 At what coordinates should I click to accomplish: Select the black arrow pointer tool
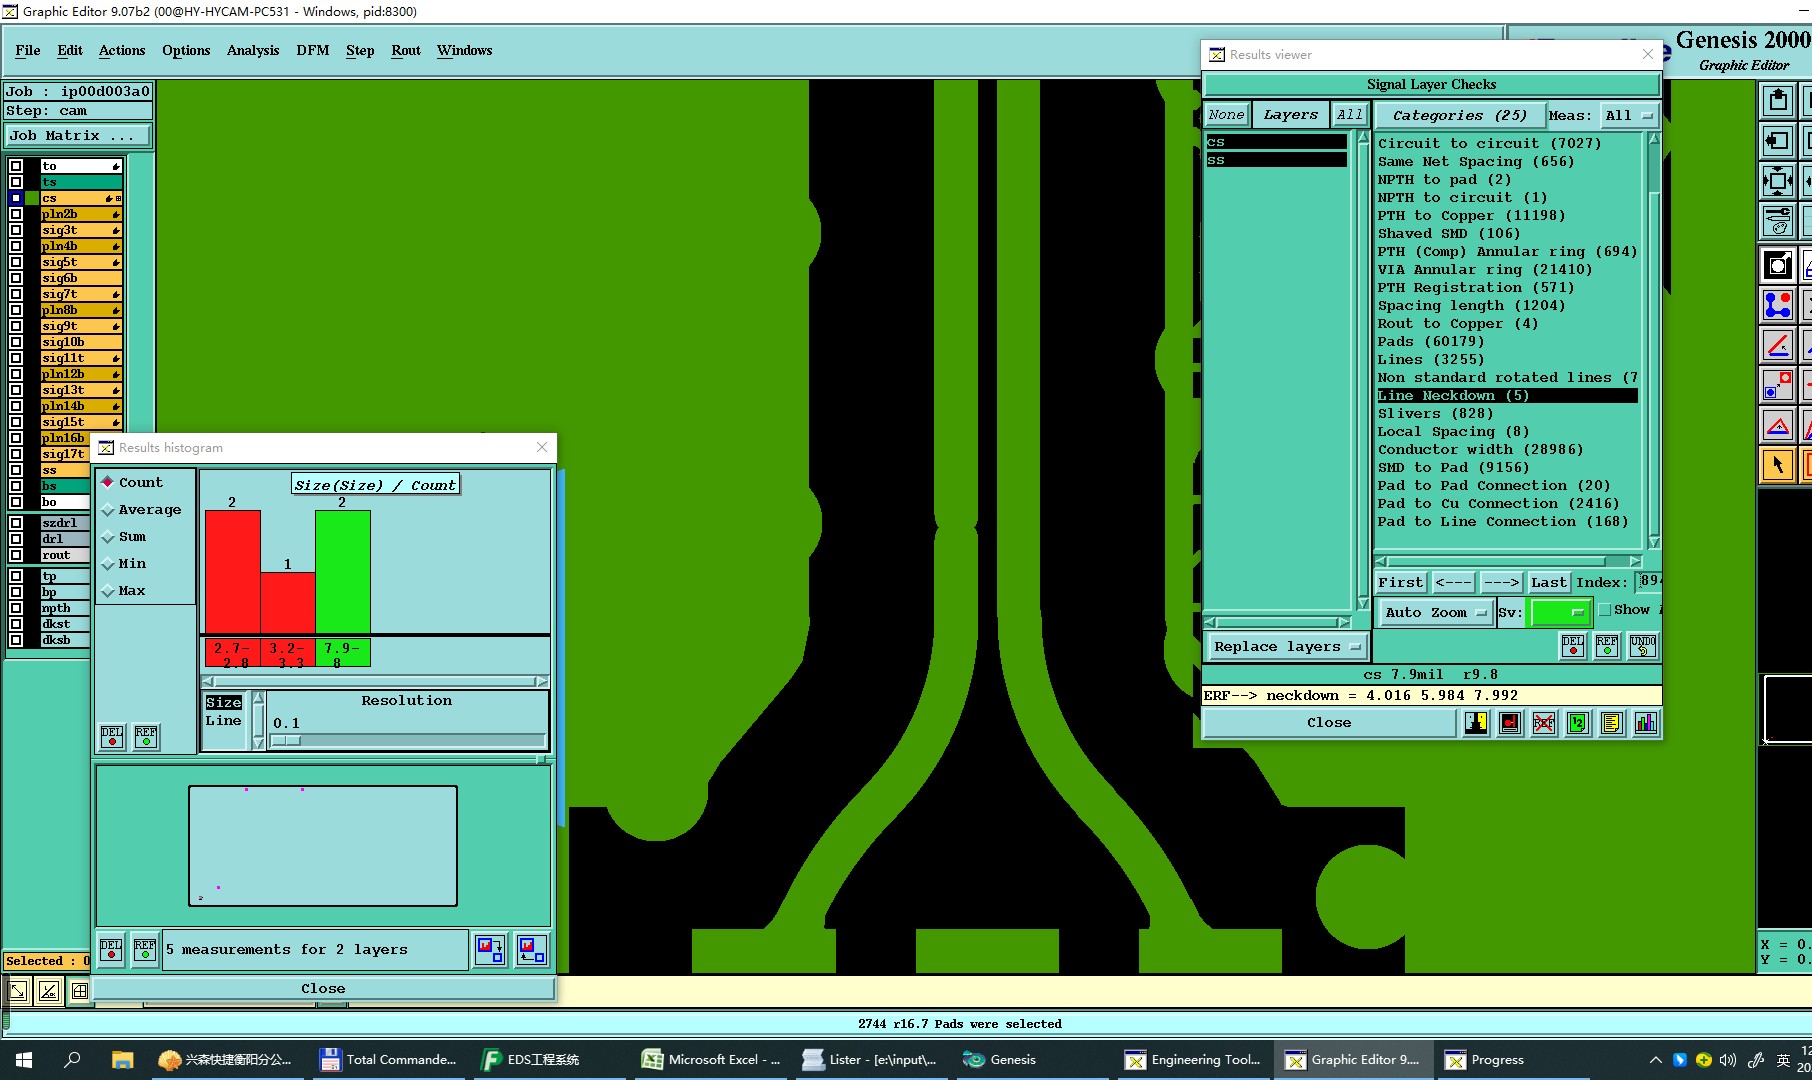(x=1778, y=465)
